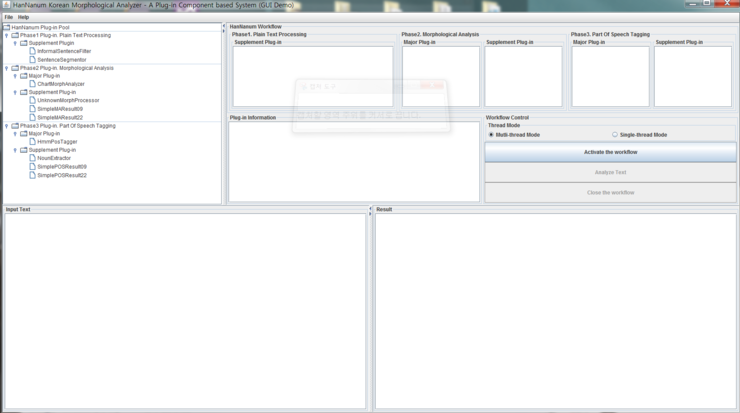Select the Supplement Plug-in folder icon under Phase2
740x413 pixels.
[24, 92]
